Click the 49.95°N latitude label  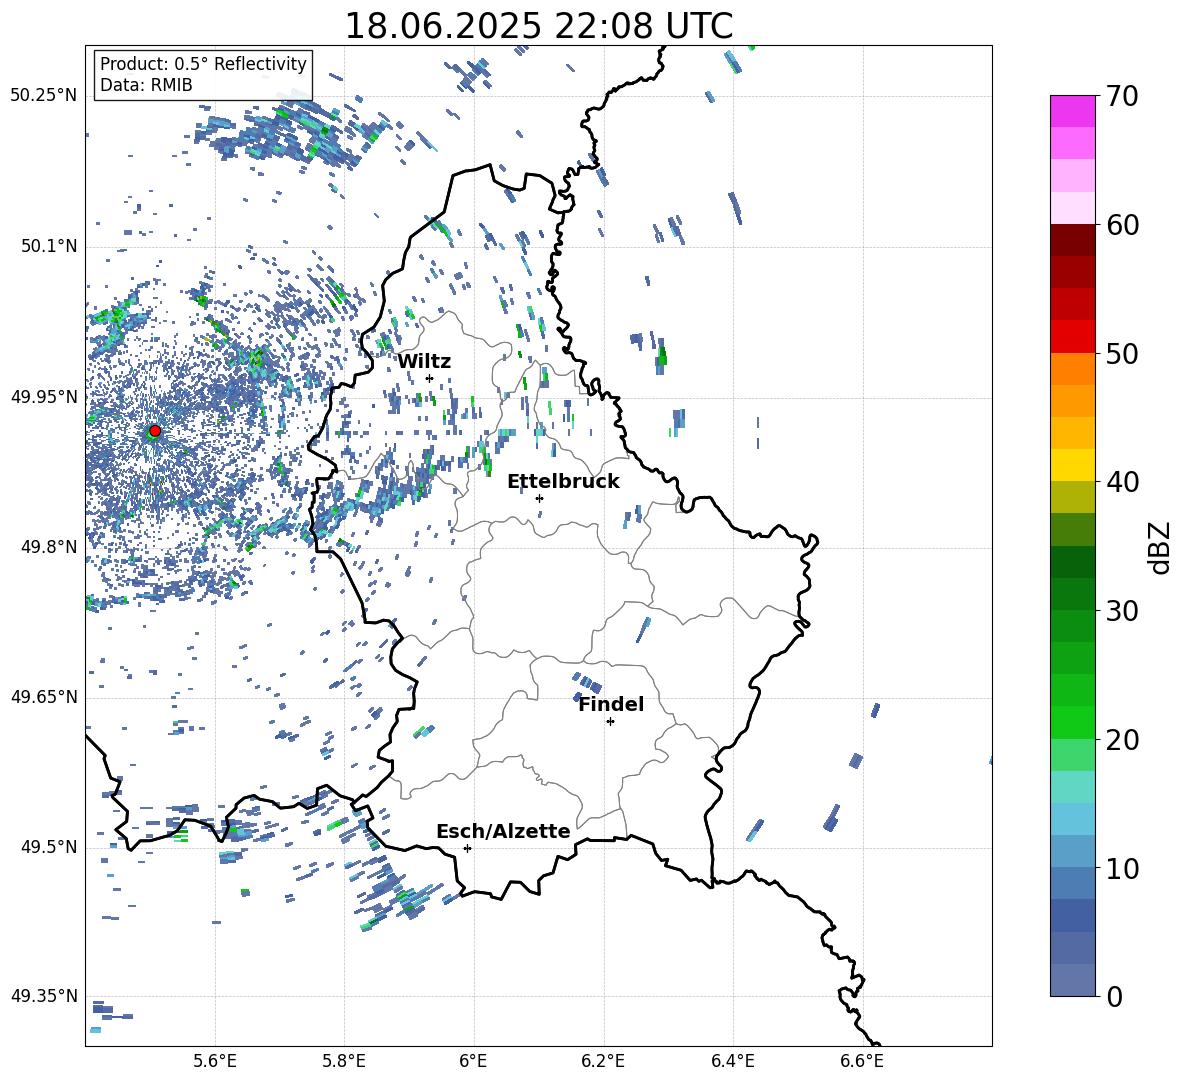44,396
